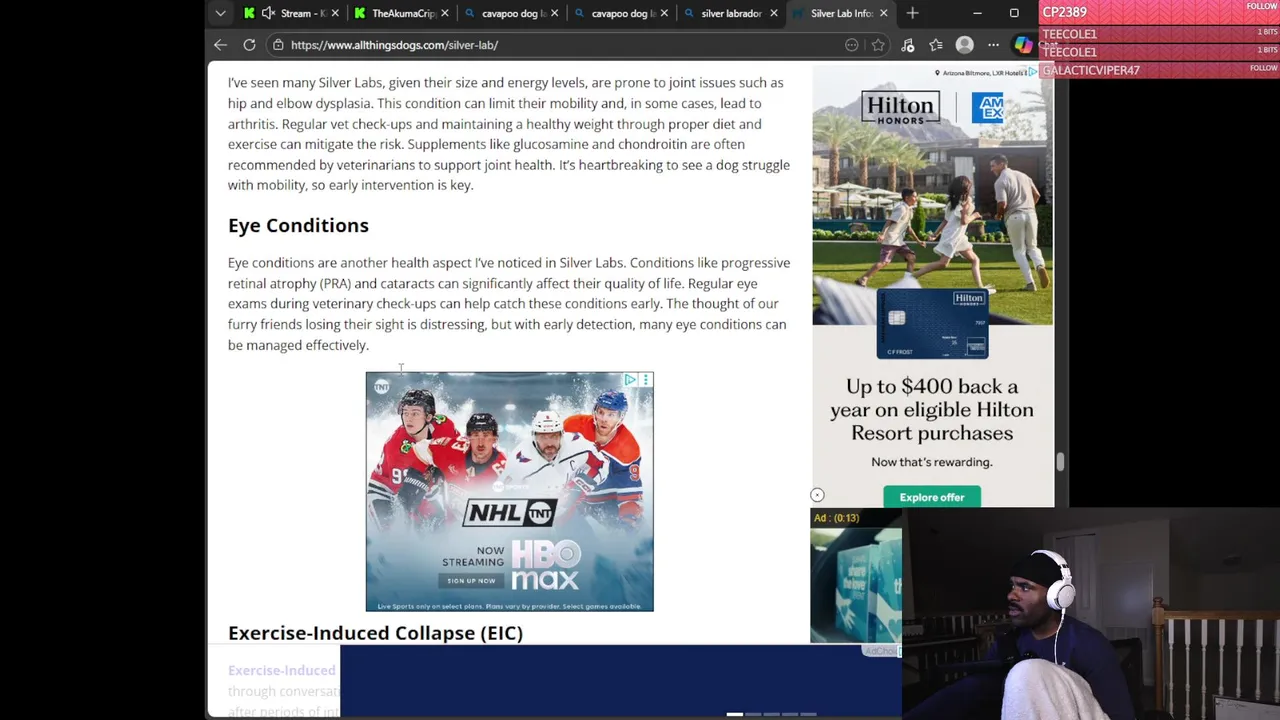Screen dimensions: 1280x720
Task: Switch to the Stream - Kick tab
Action: click(x=290, y=13)
